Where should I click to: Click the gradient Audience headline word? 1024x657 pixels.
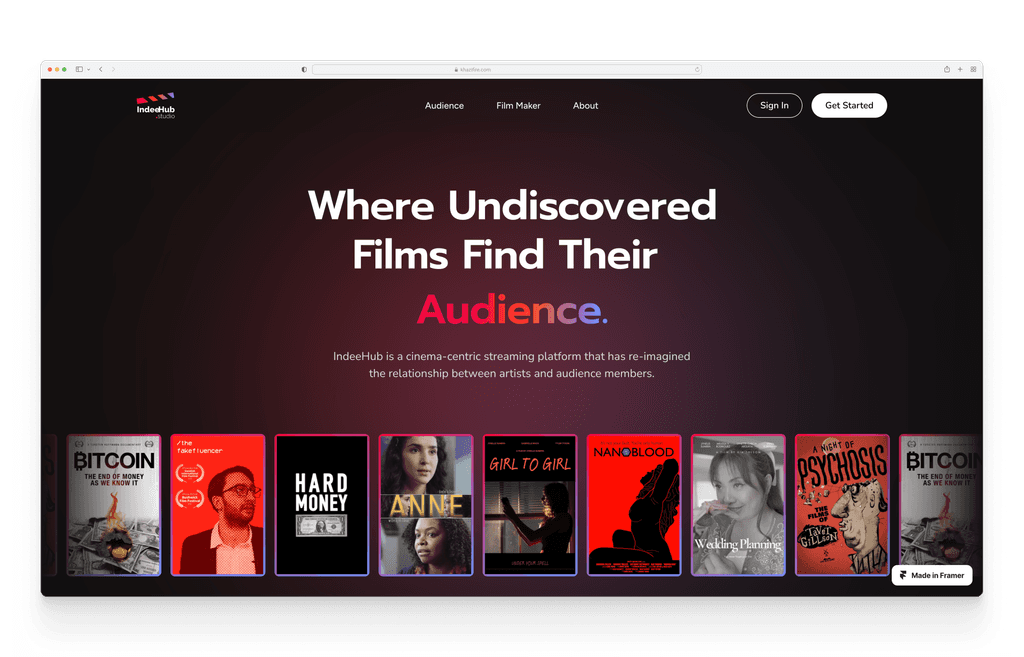(x=512, y=310)
